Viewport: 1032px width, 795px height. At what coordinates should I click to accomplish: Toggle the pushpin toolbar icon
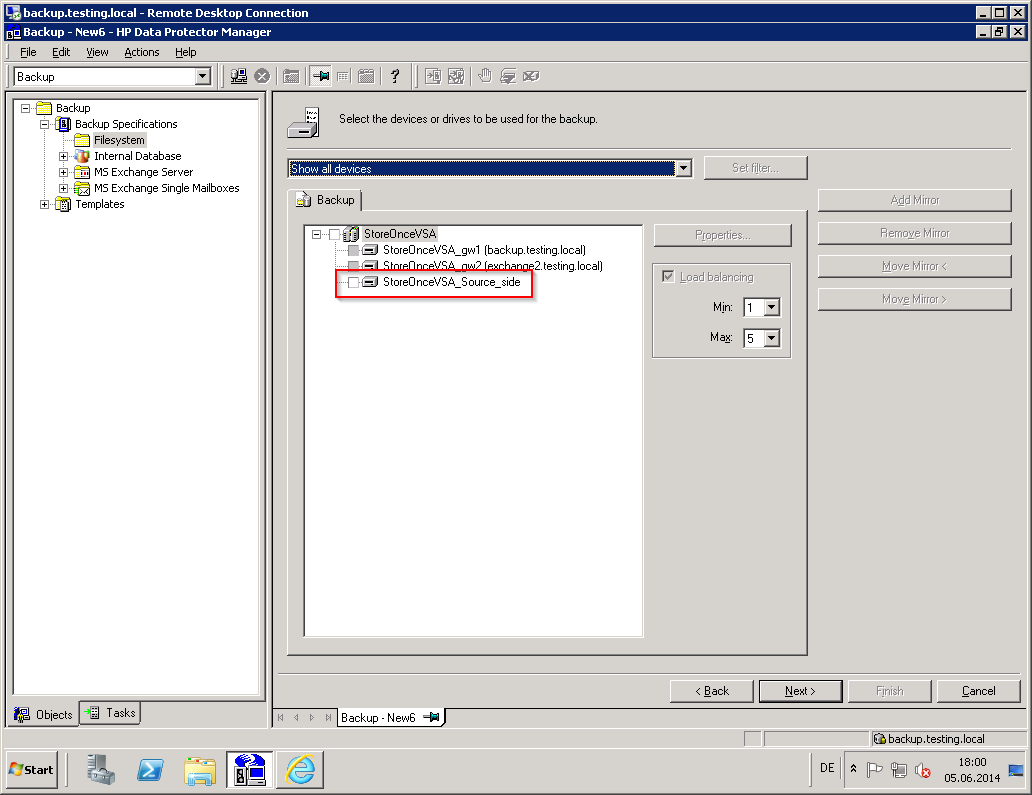(x=321, y=76)
